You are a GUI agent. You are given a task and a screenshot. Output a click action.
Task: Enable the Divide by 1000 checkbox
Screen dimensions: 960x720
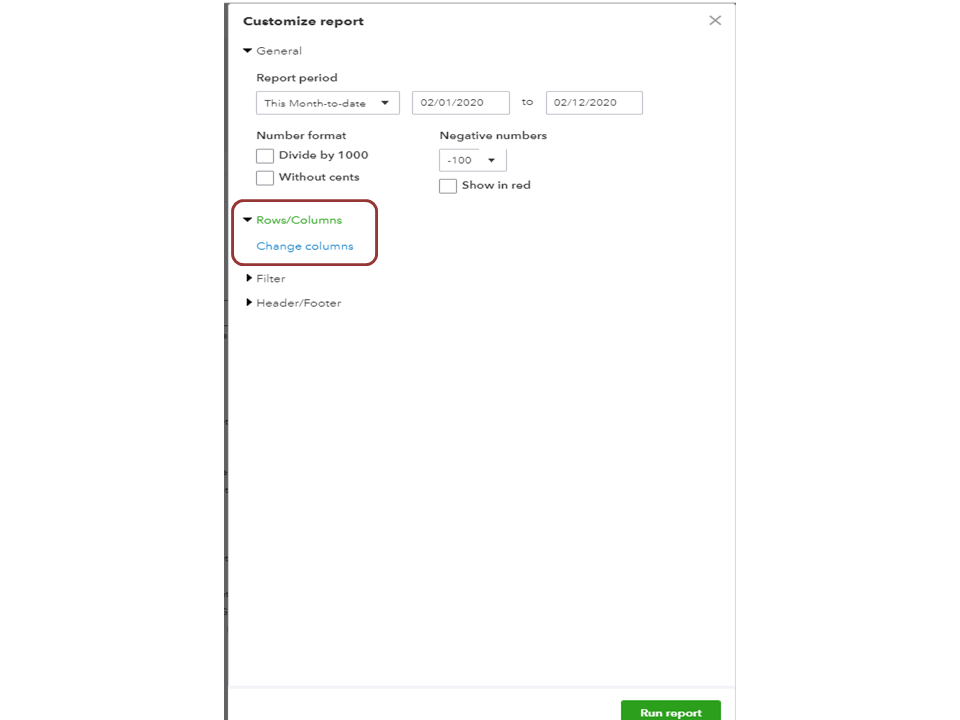[x=265, y=156]
